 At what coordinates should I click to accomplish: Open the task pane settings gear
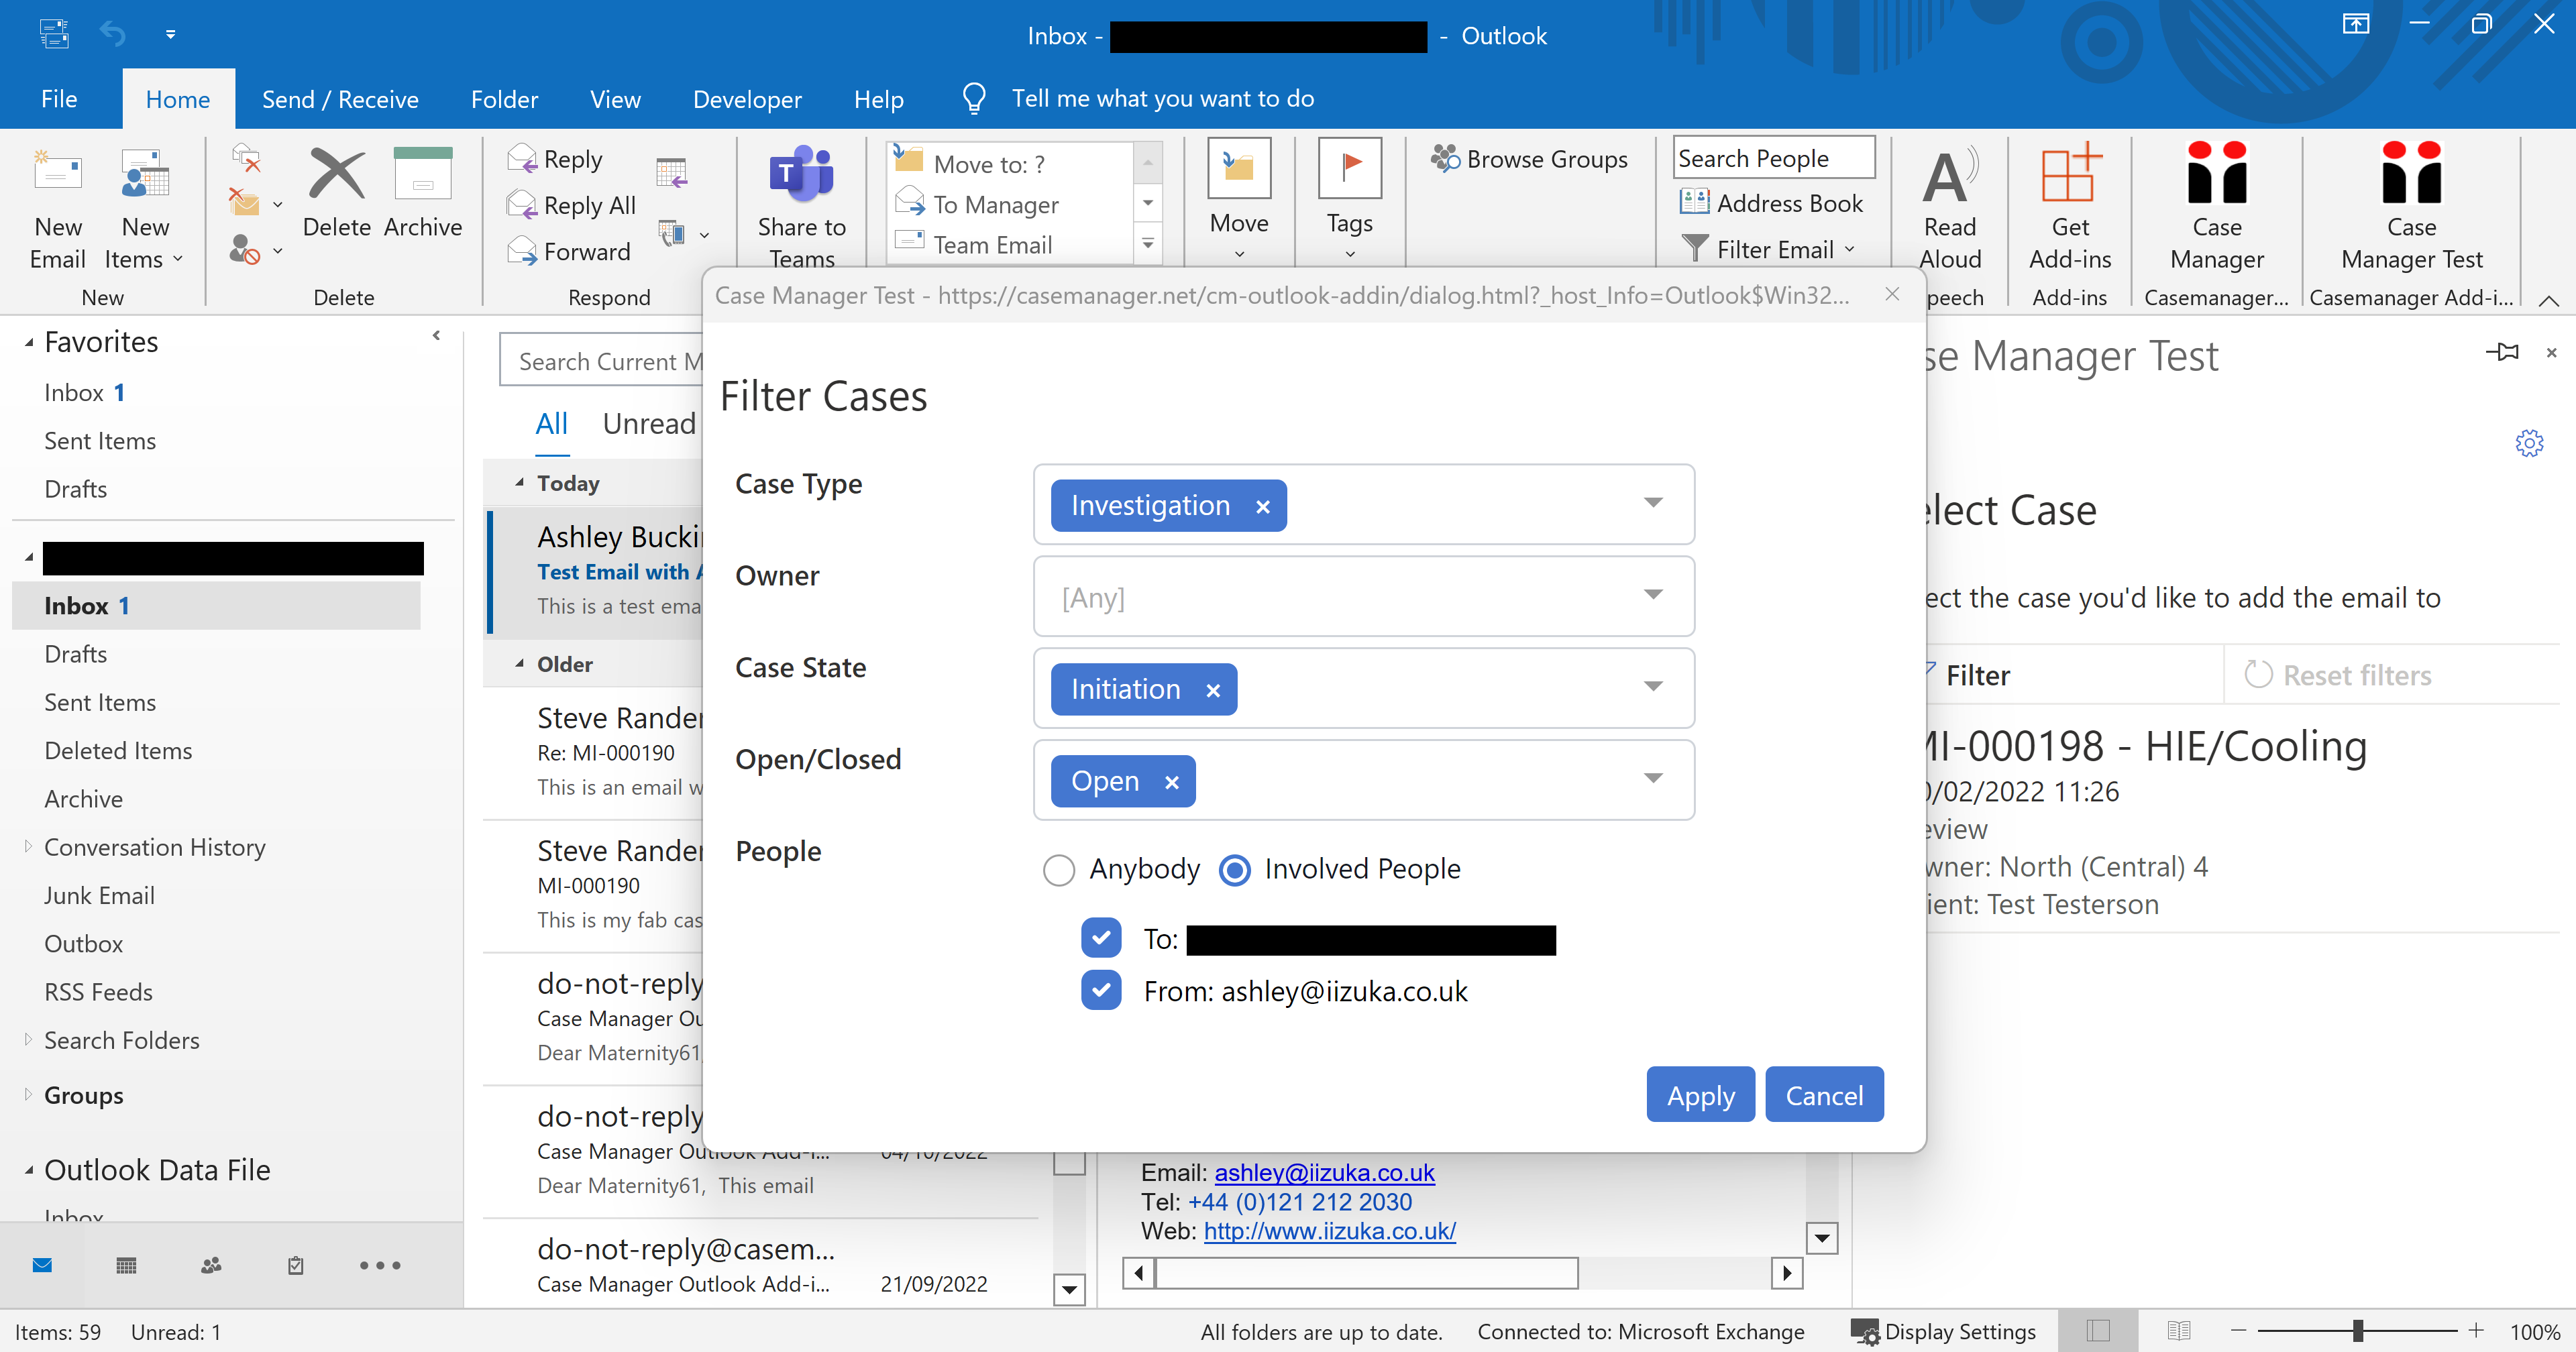[2528, 443]
